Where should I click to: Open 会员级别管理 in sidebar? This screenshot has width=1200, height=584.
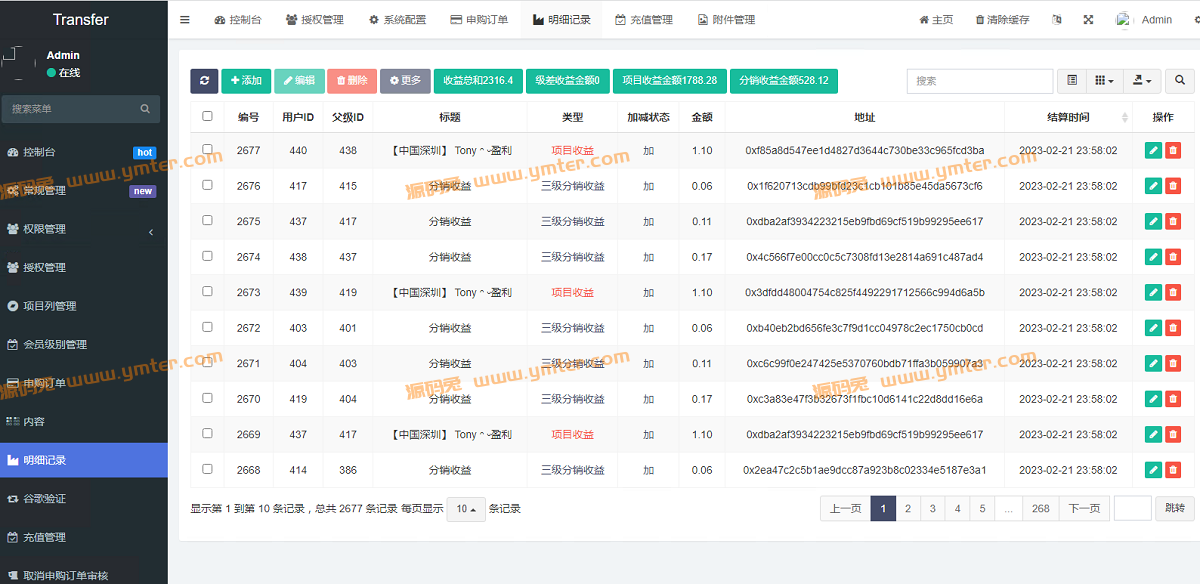coord(84,344)
